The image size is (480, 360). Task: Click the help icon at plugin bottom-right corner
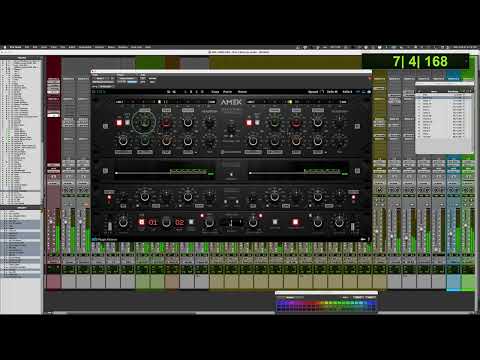point(368,239)
